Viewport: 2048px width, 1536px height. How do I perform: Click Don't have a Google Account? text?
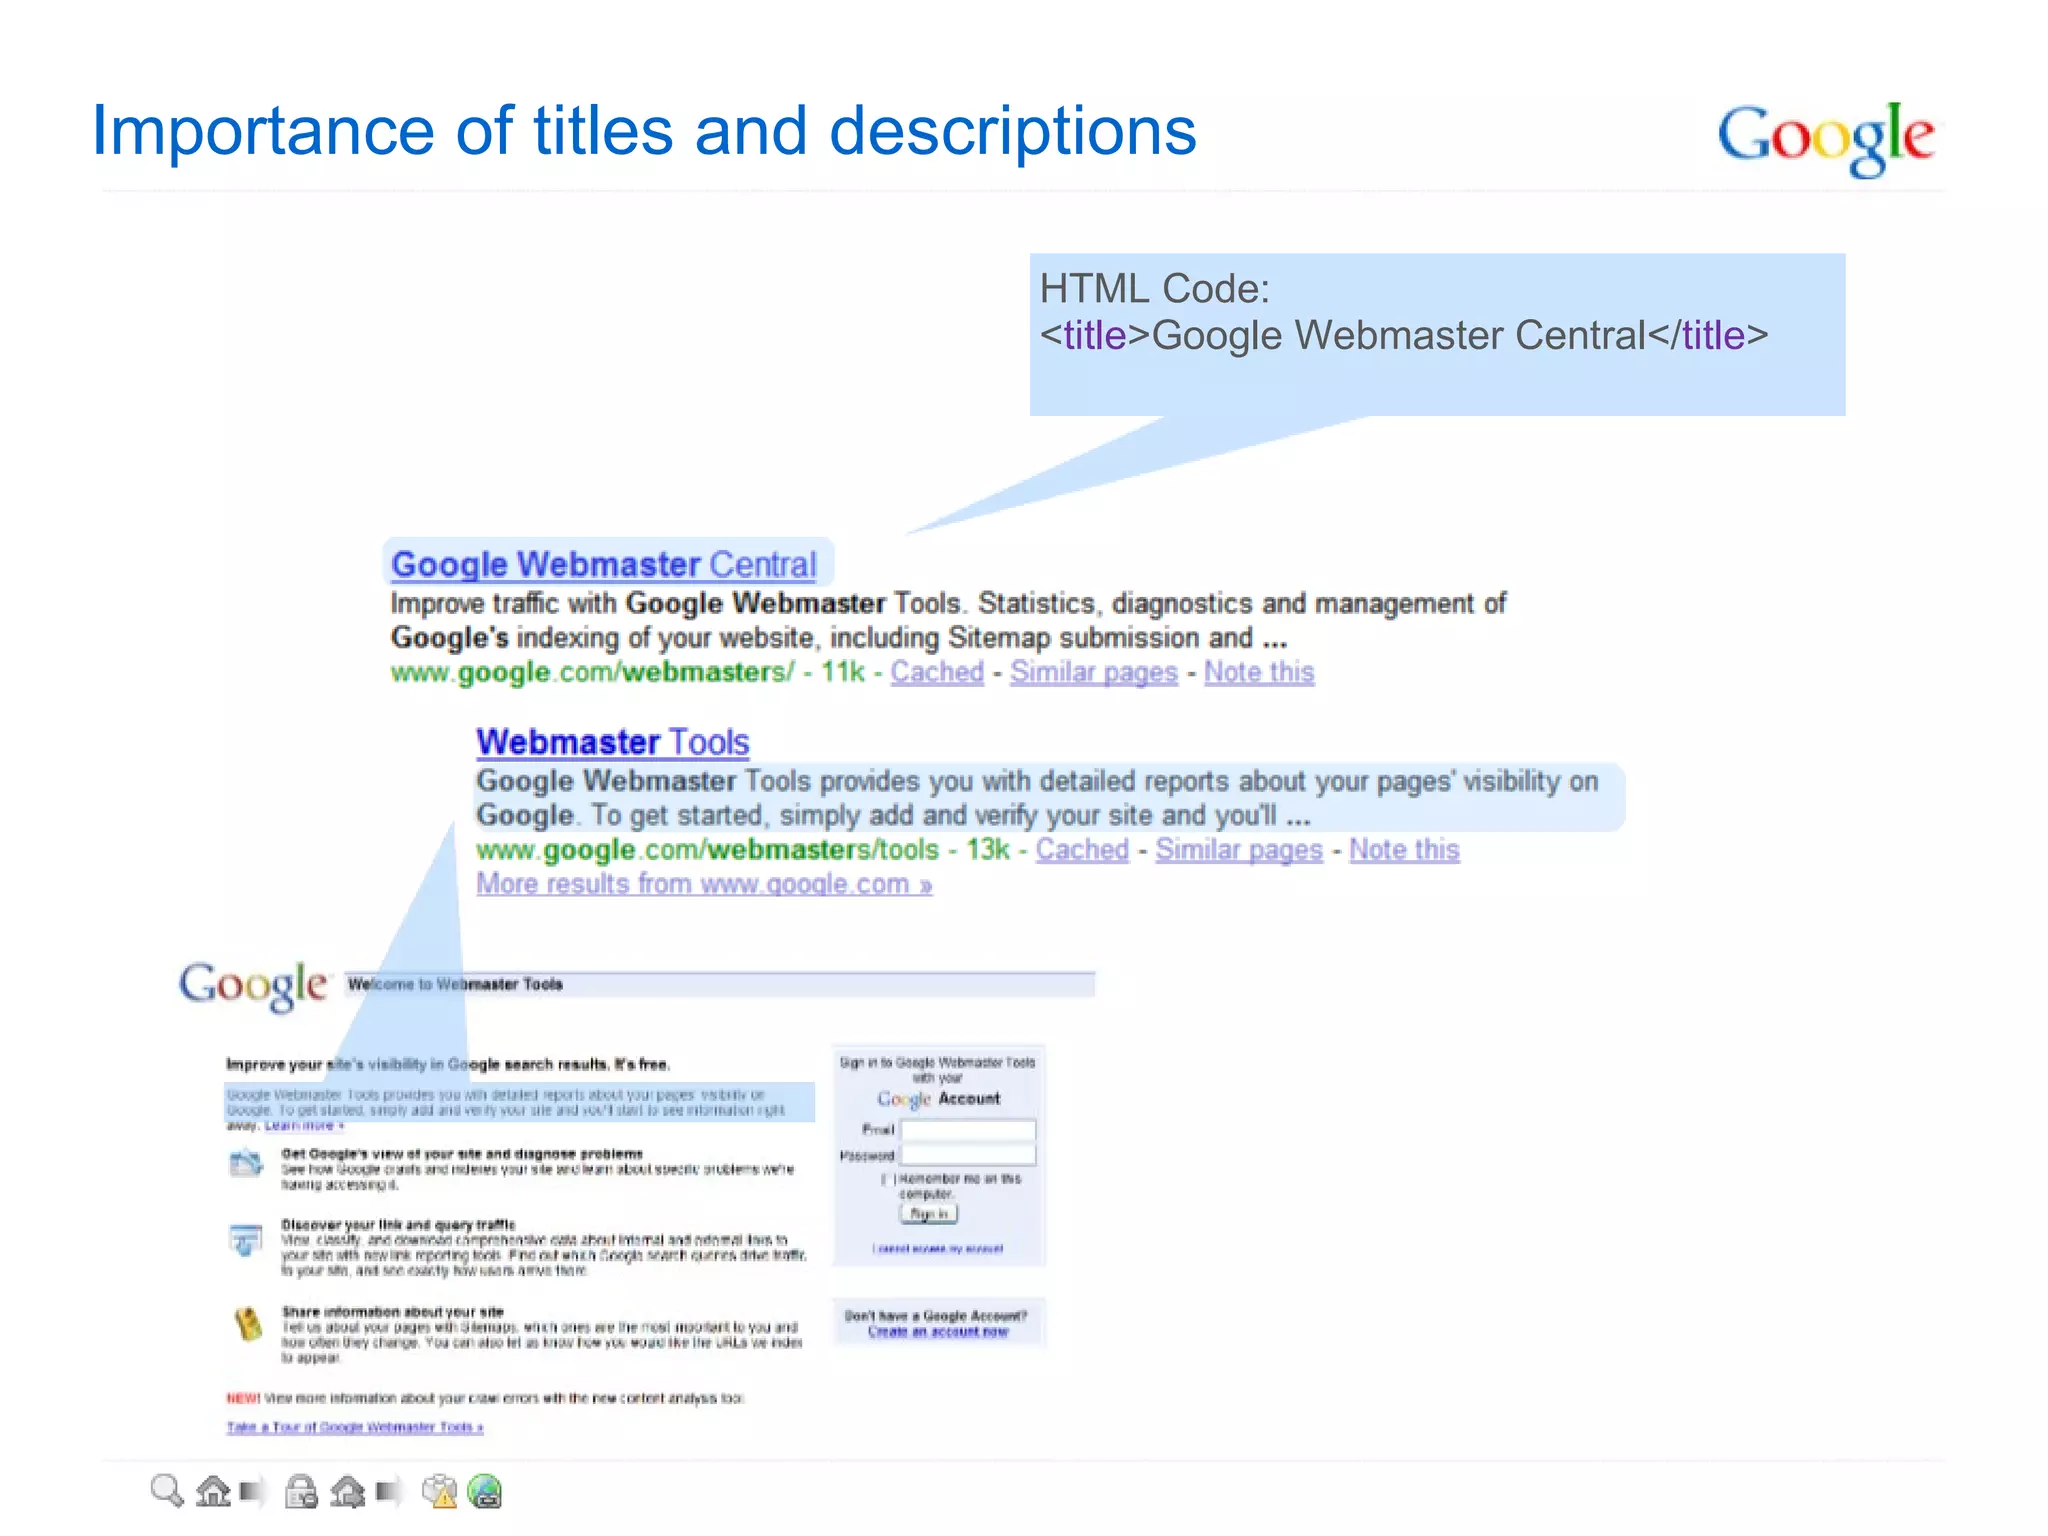tap(936, 1316)
